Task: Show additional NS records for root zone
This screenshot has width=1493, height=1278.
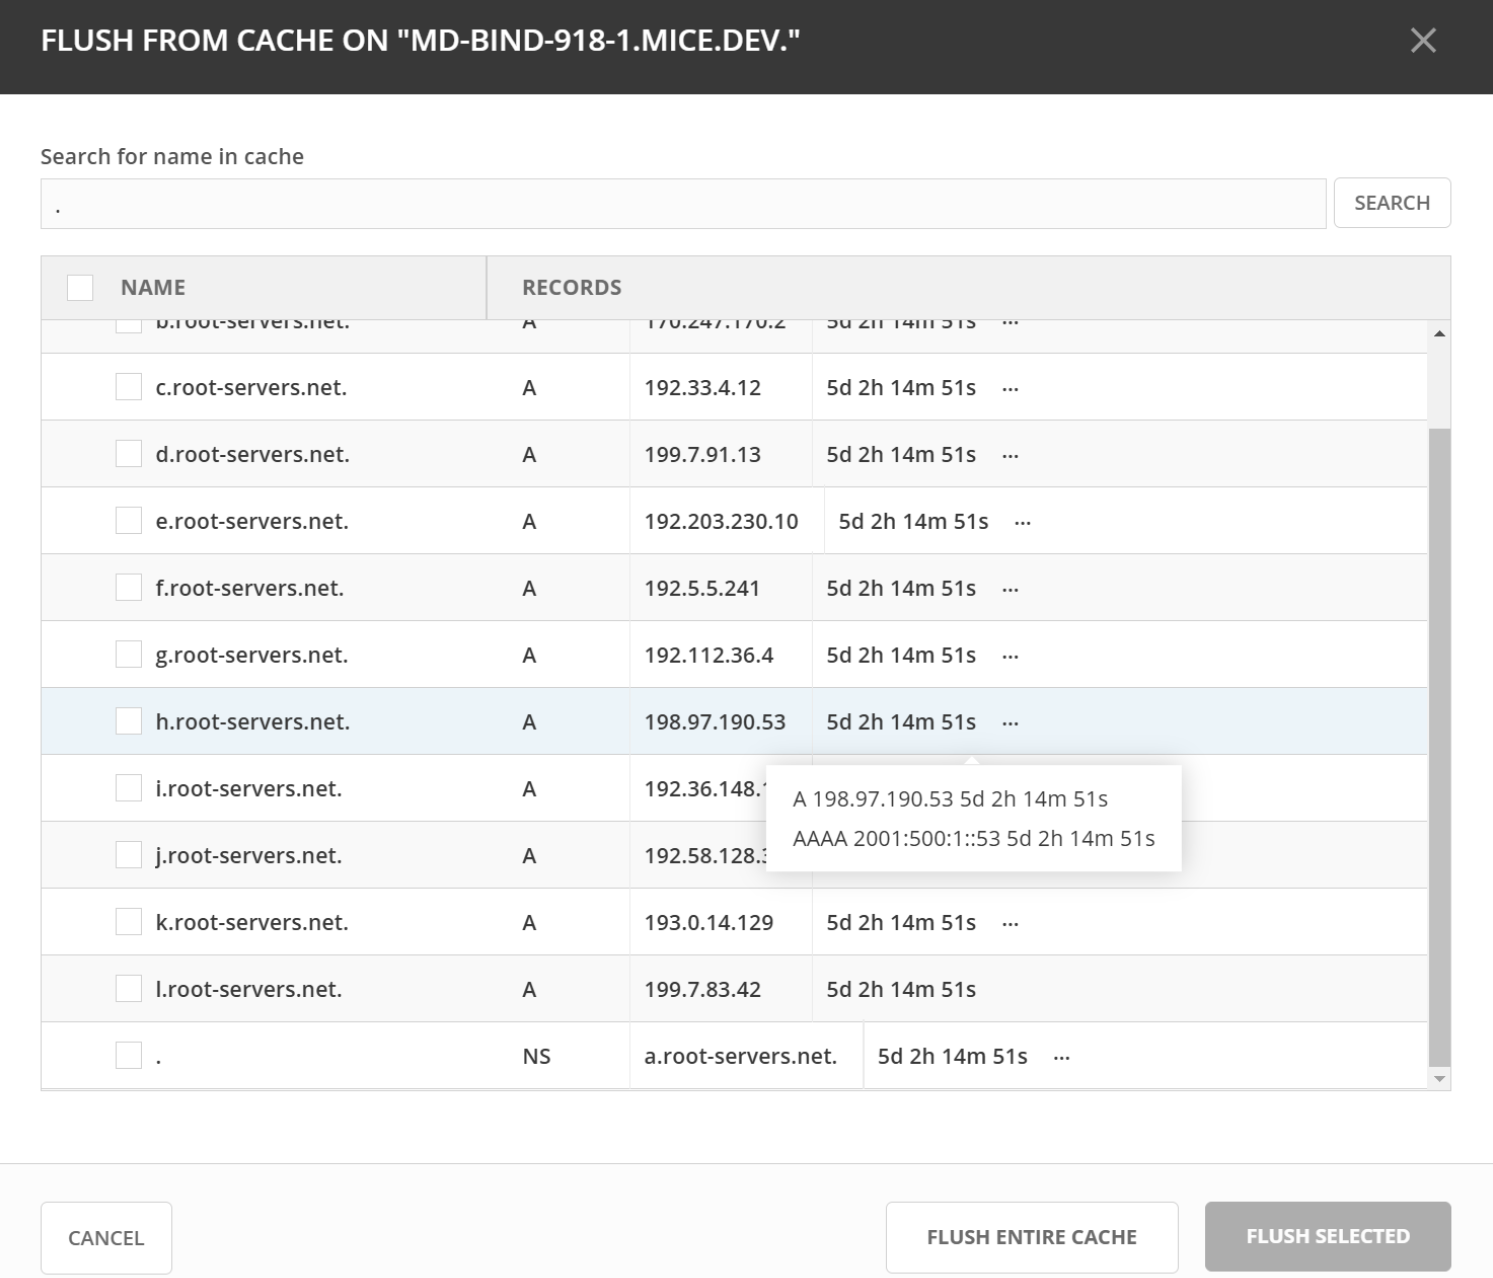Action: point(1061,1058)
